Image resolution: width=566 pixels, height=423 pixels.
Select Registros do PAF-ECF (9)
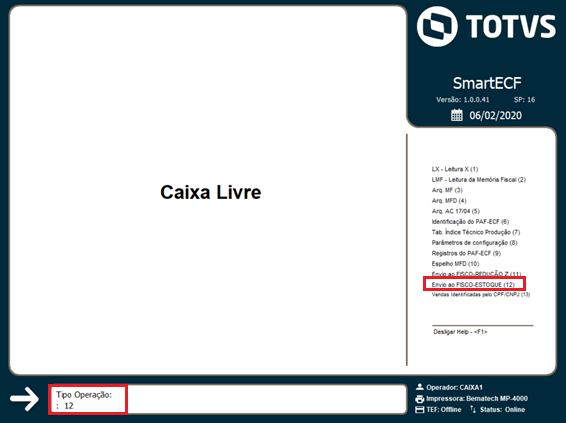(x=466, y=253)
